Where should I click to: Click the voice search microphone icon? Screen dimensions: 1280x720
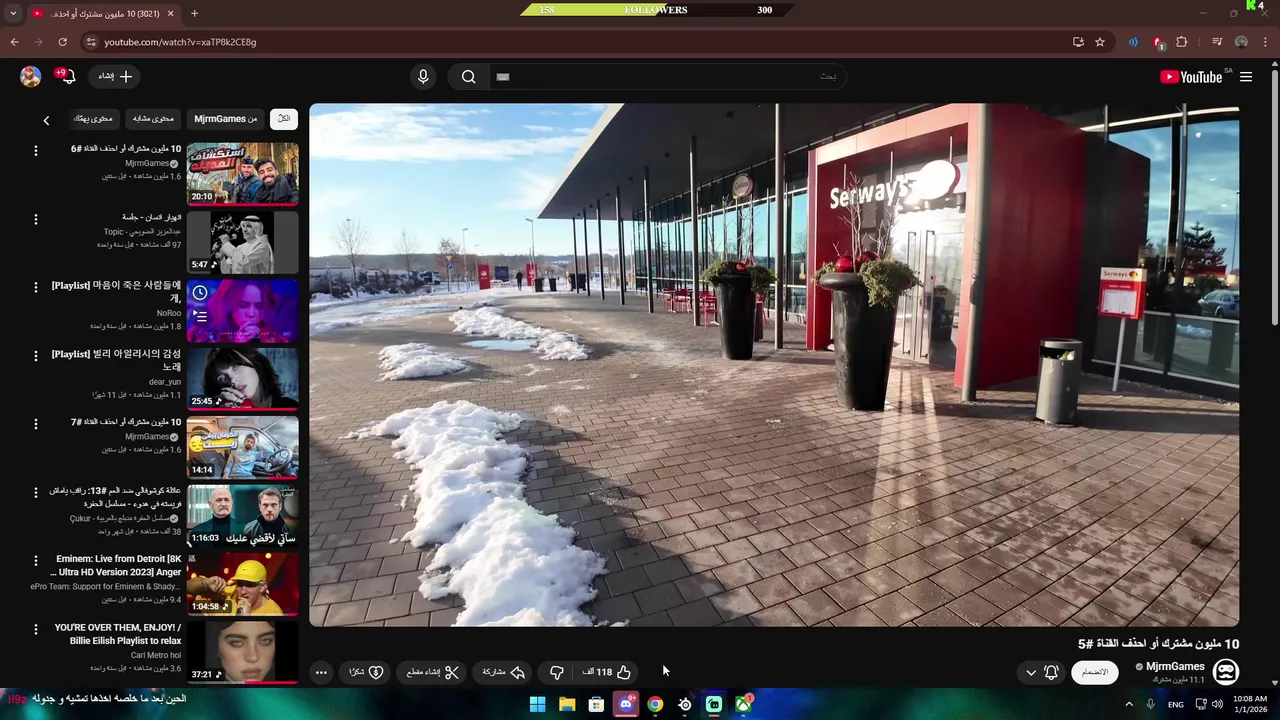coord(423,77)
